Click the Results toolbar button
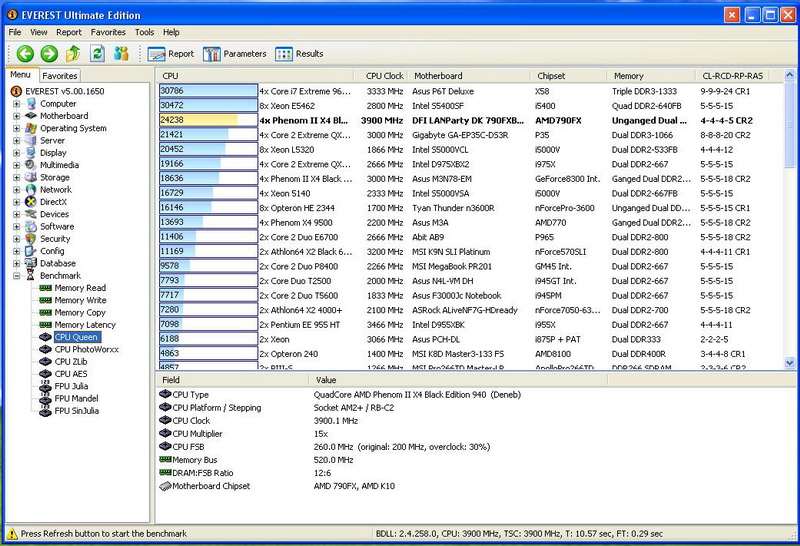 coord(299,54)
